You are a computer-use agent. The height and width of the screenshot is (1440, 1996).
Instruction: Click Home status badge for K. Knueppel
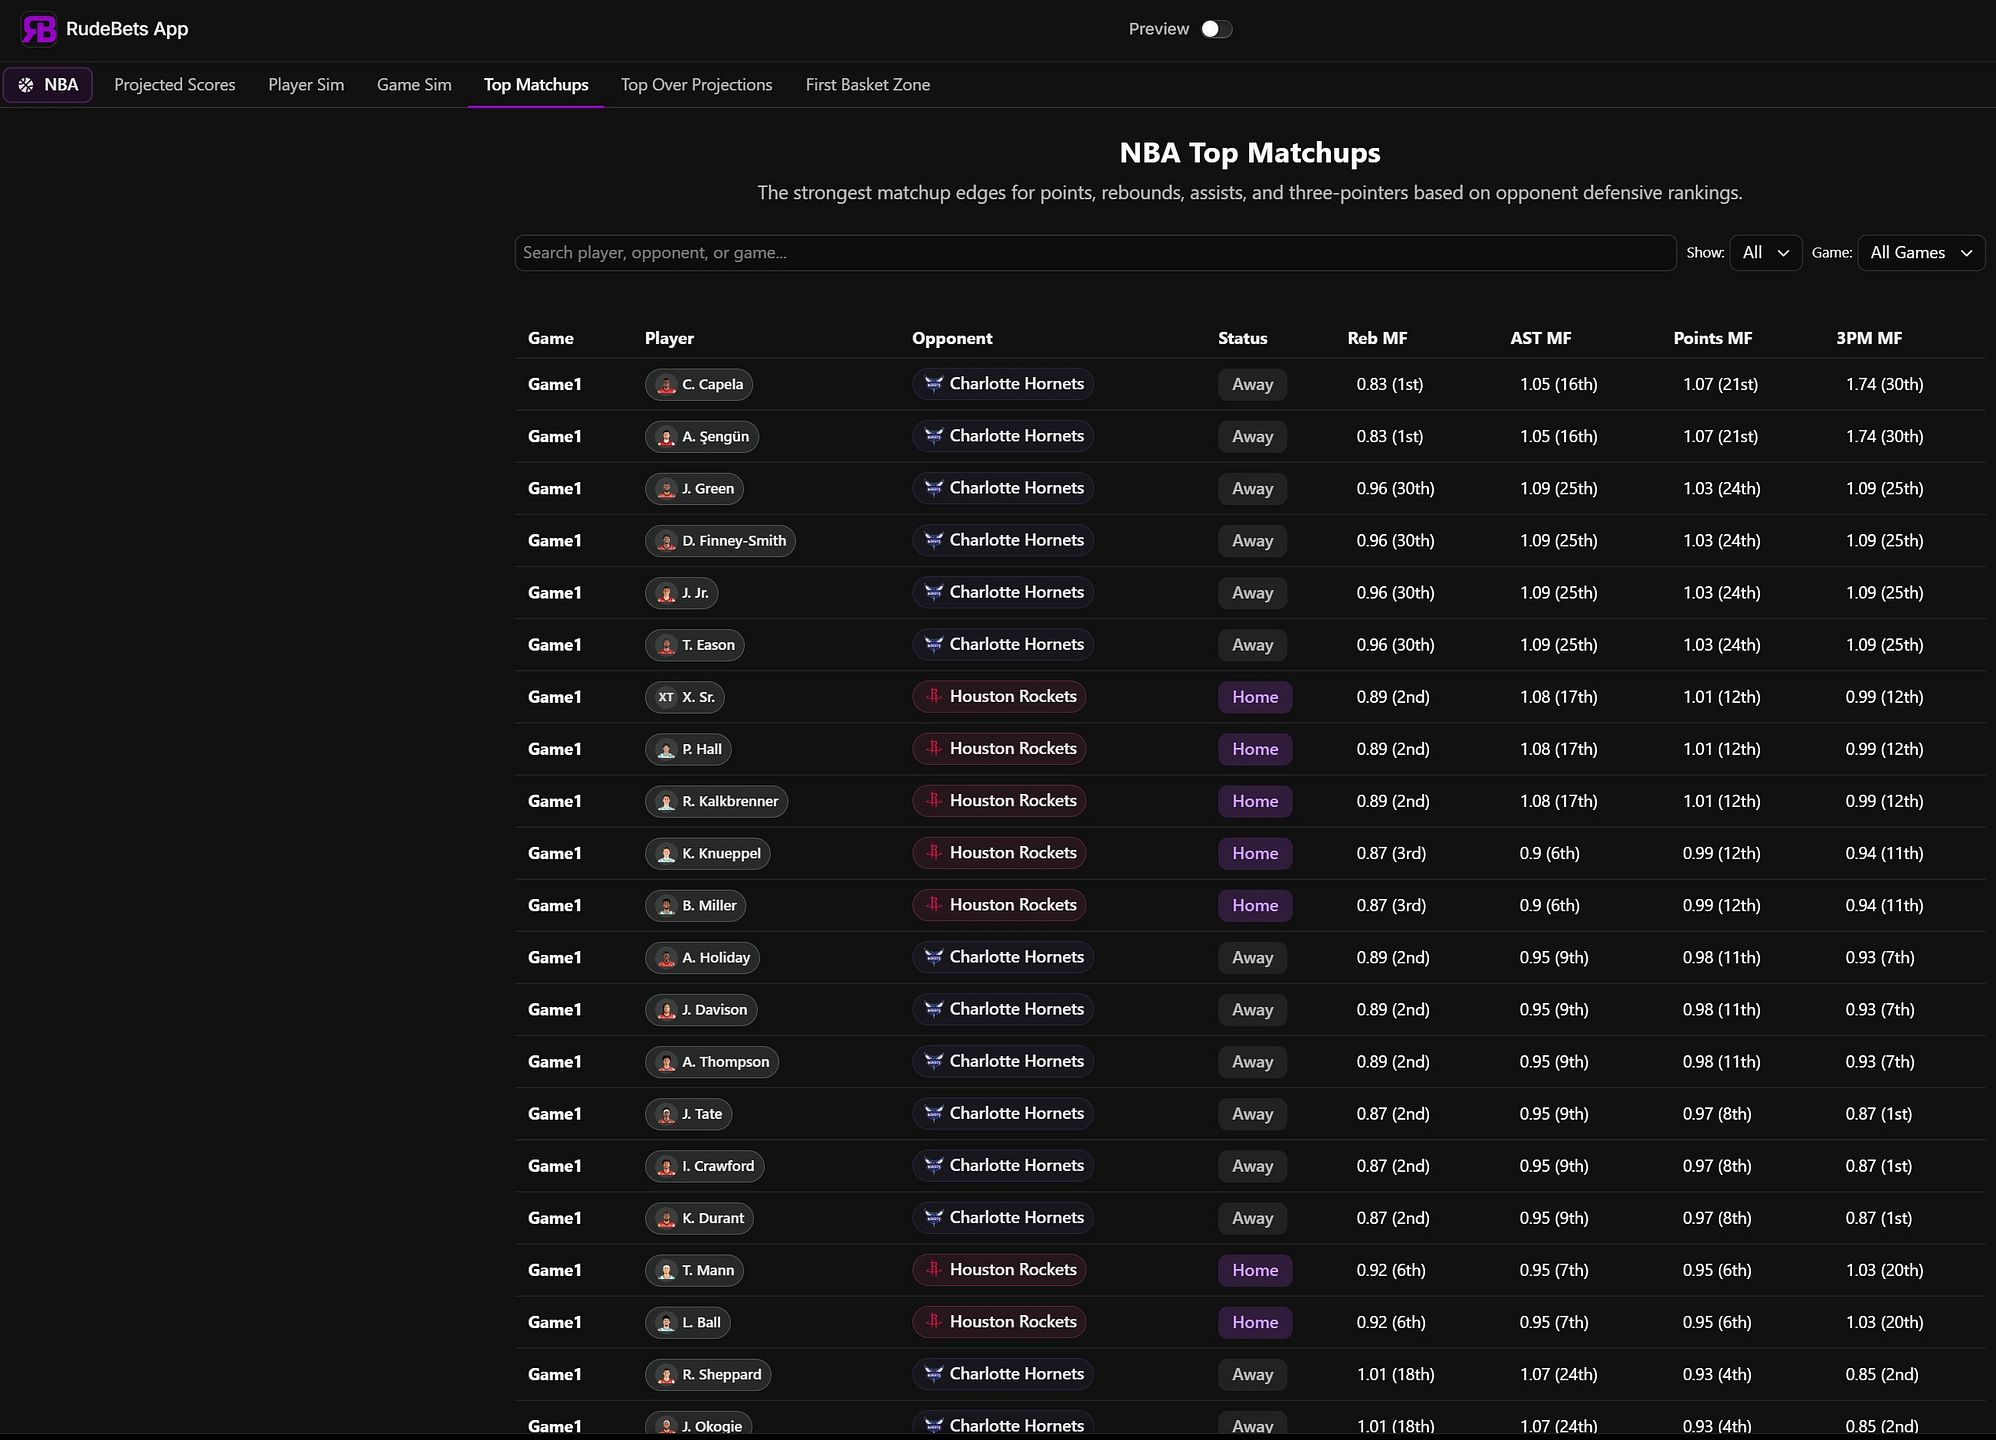pyautogui.click(x=1255, y=854)
